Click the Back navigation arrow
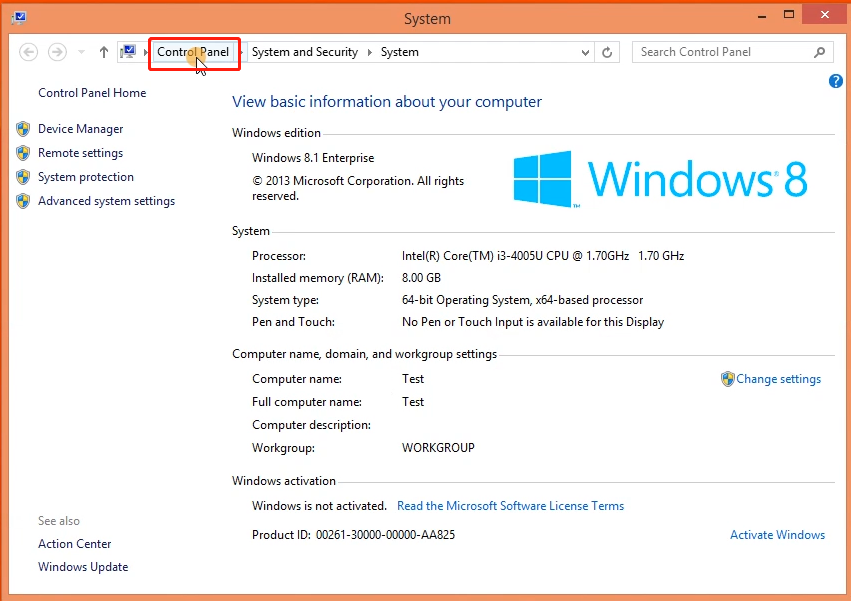 coord(28,52)
